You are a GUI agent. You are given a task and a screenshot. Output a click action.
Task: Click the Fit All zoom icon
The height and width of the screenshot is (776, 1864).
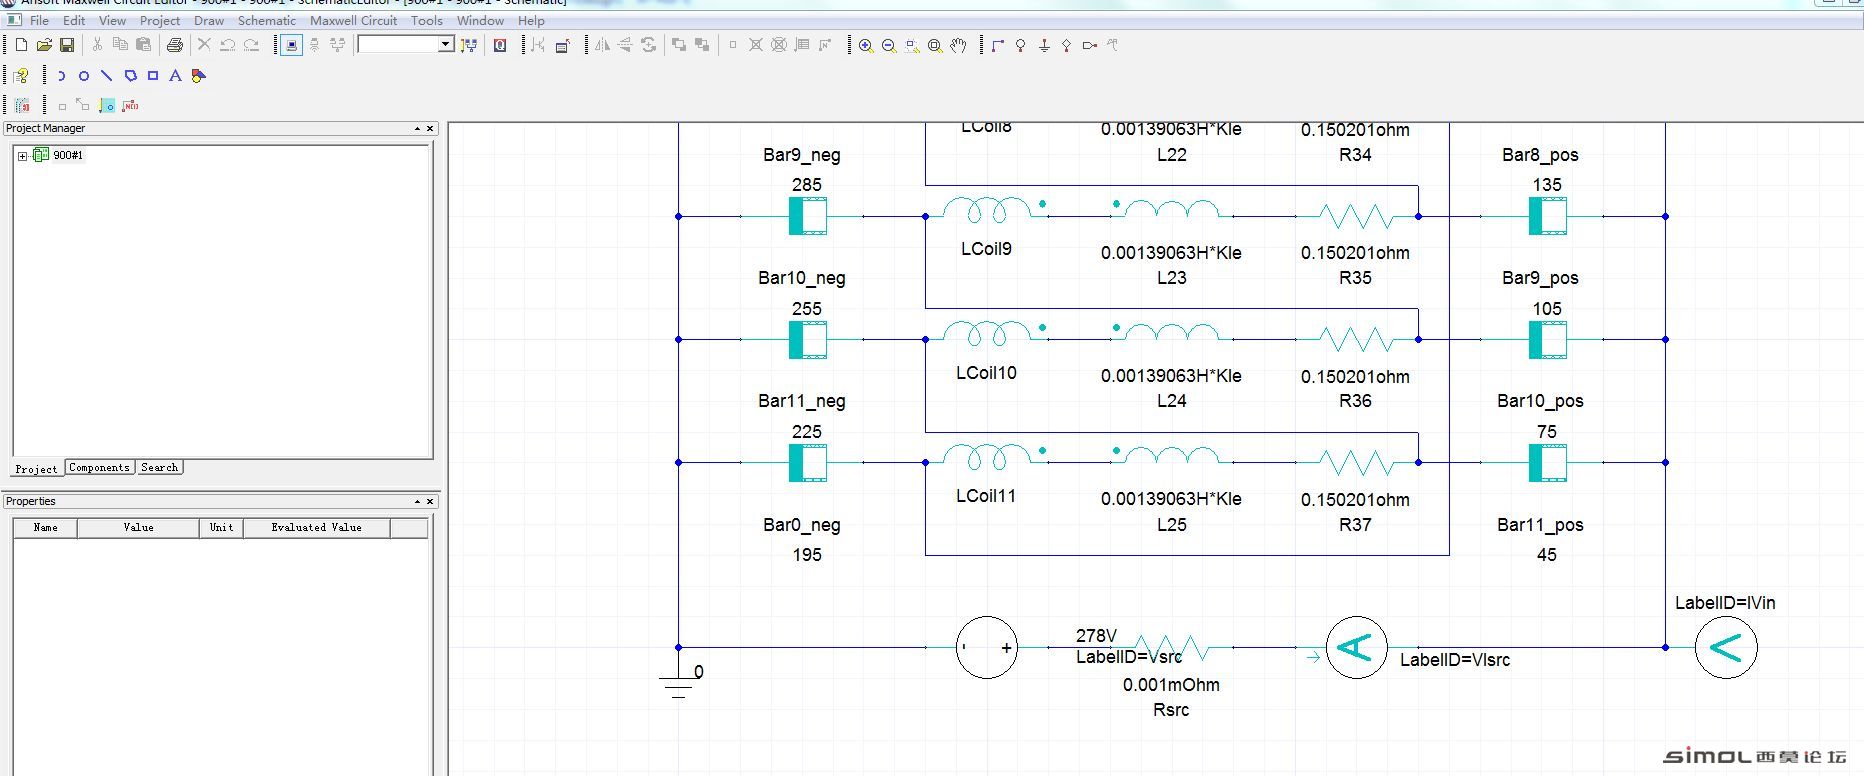point(935,45)
